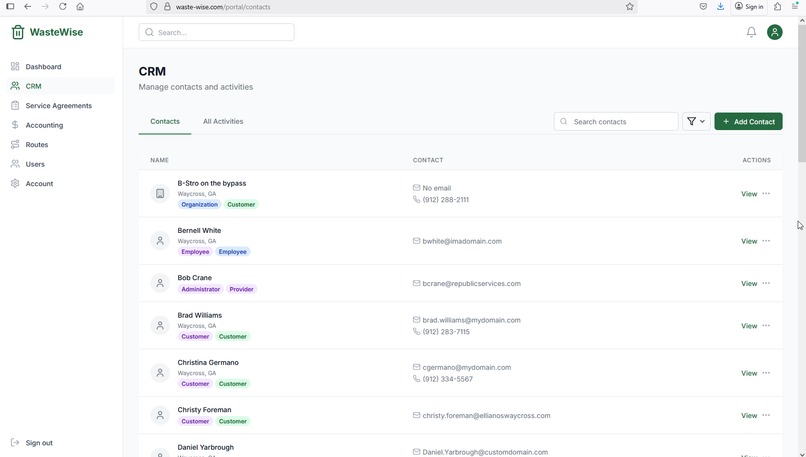Click Bernell White's person avatar

point(160,241)
